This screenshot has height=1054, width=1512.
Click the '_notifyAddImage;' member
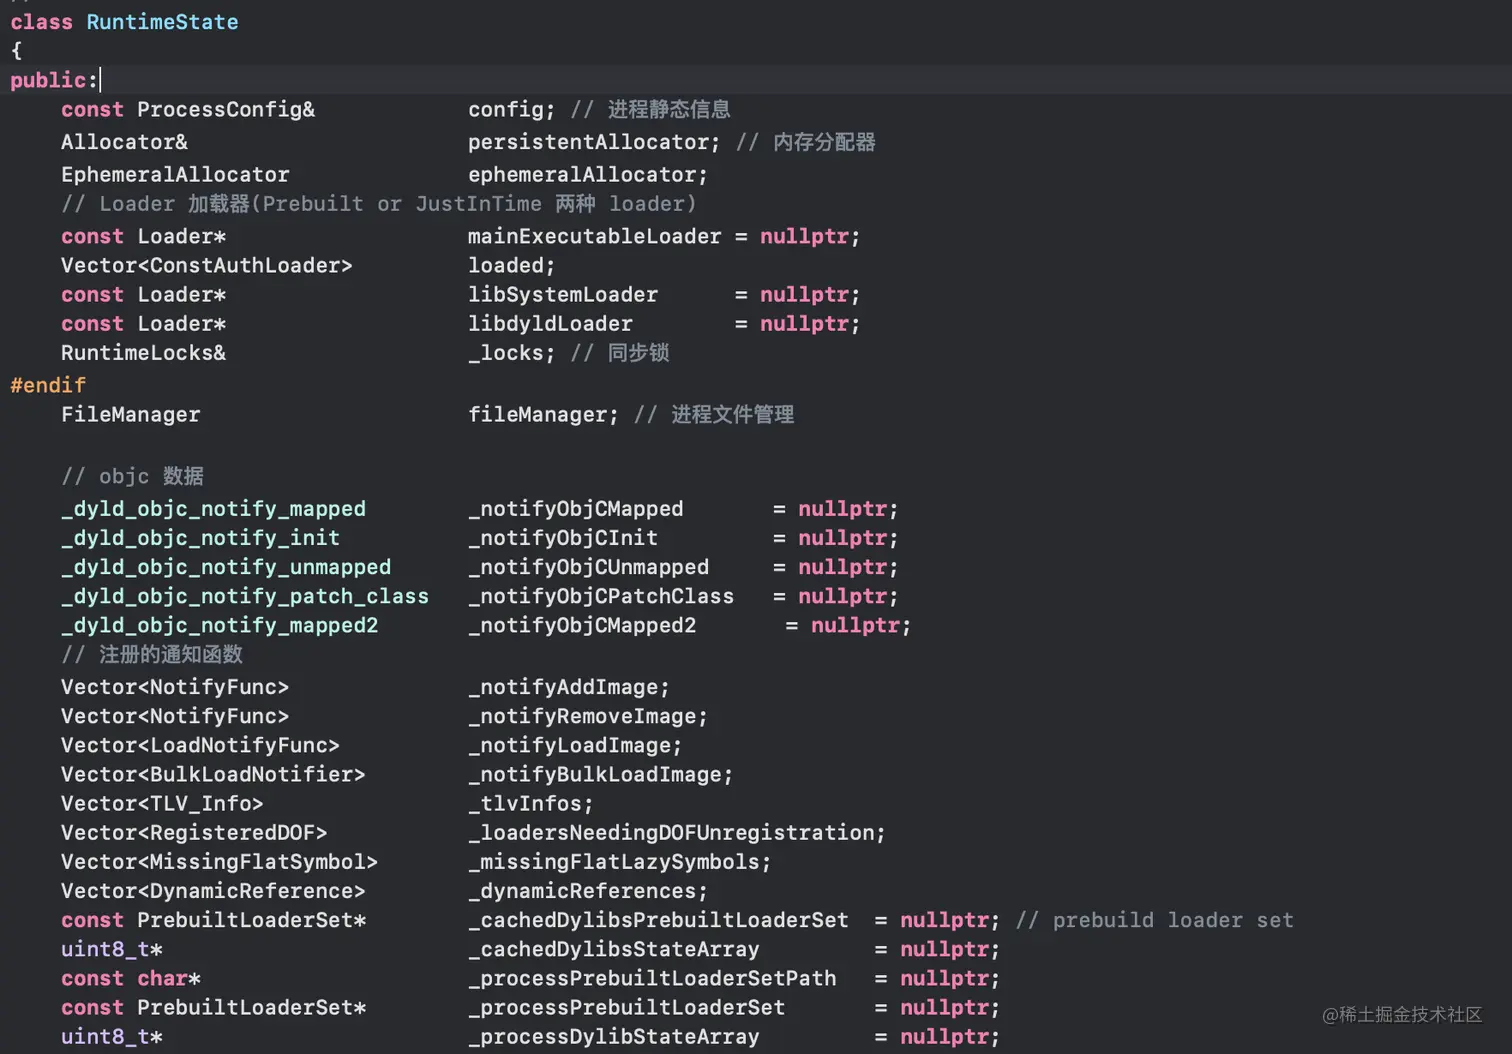pos(569,687)
